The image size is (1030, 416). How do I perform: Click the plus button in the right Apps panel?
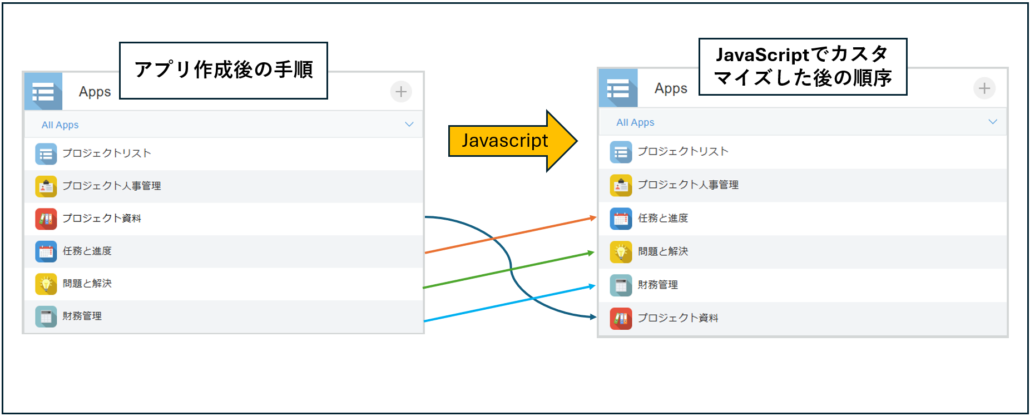985,88
